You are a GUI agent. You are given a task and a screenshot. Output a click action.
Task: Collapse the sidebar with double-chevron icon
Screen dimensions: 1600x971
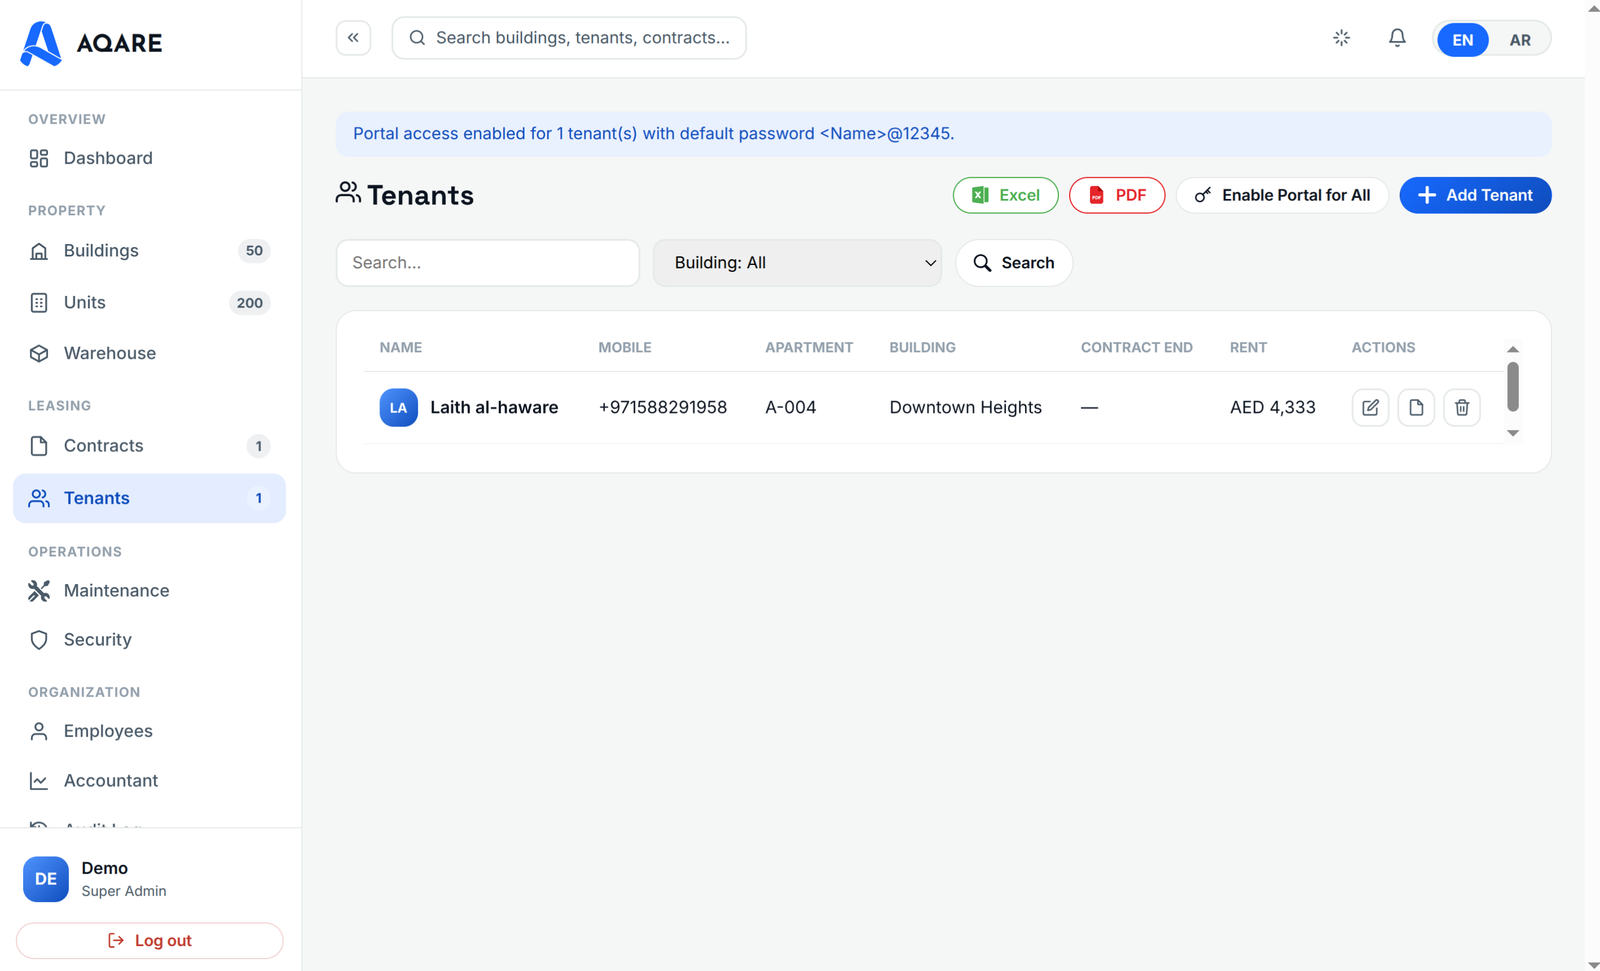[353, 38]
